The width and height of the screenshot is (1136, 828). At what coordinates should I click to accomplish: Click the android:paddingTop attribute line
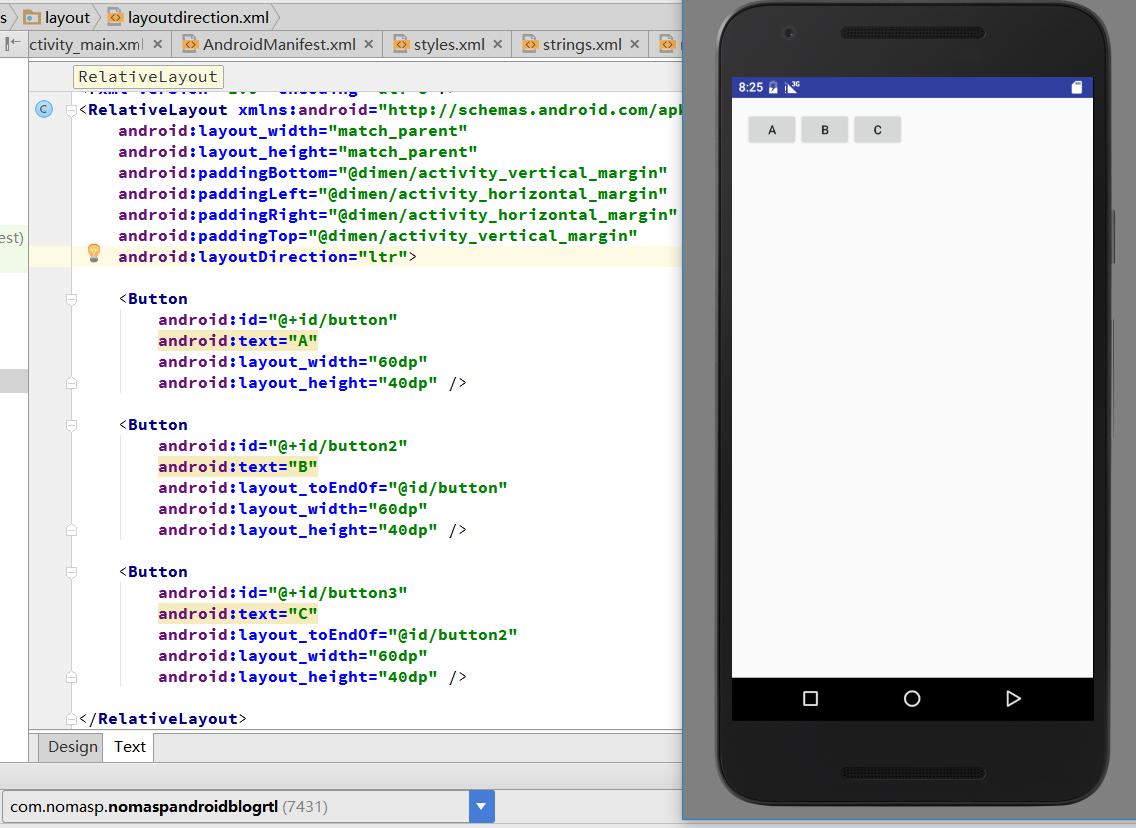point(377,236)
